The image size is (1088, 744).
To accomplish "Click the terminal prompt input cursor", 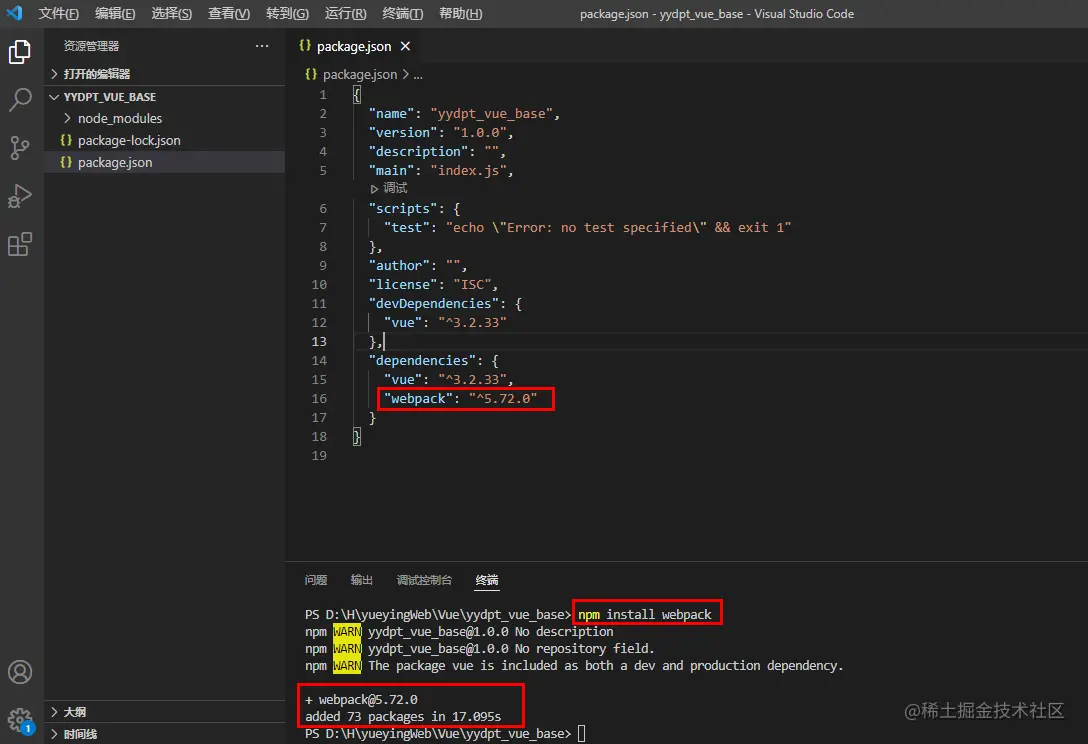I will (x=581, y=733).
